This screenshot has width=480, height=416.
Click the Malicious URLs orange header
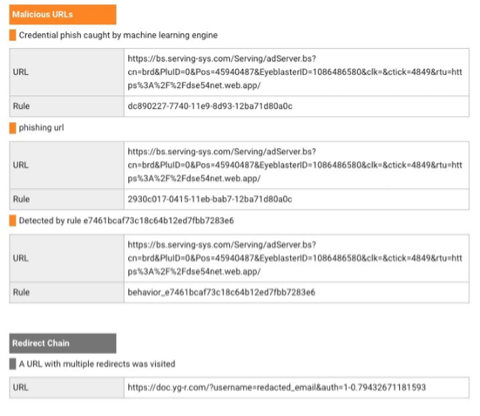click(x=63, y=14)
